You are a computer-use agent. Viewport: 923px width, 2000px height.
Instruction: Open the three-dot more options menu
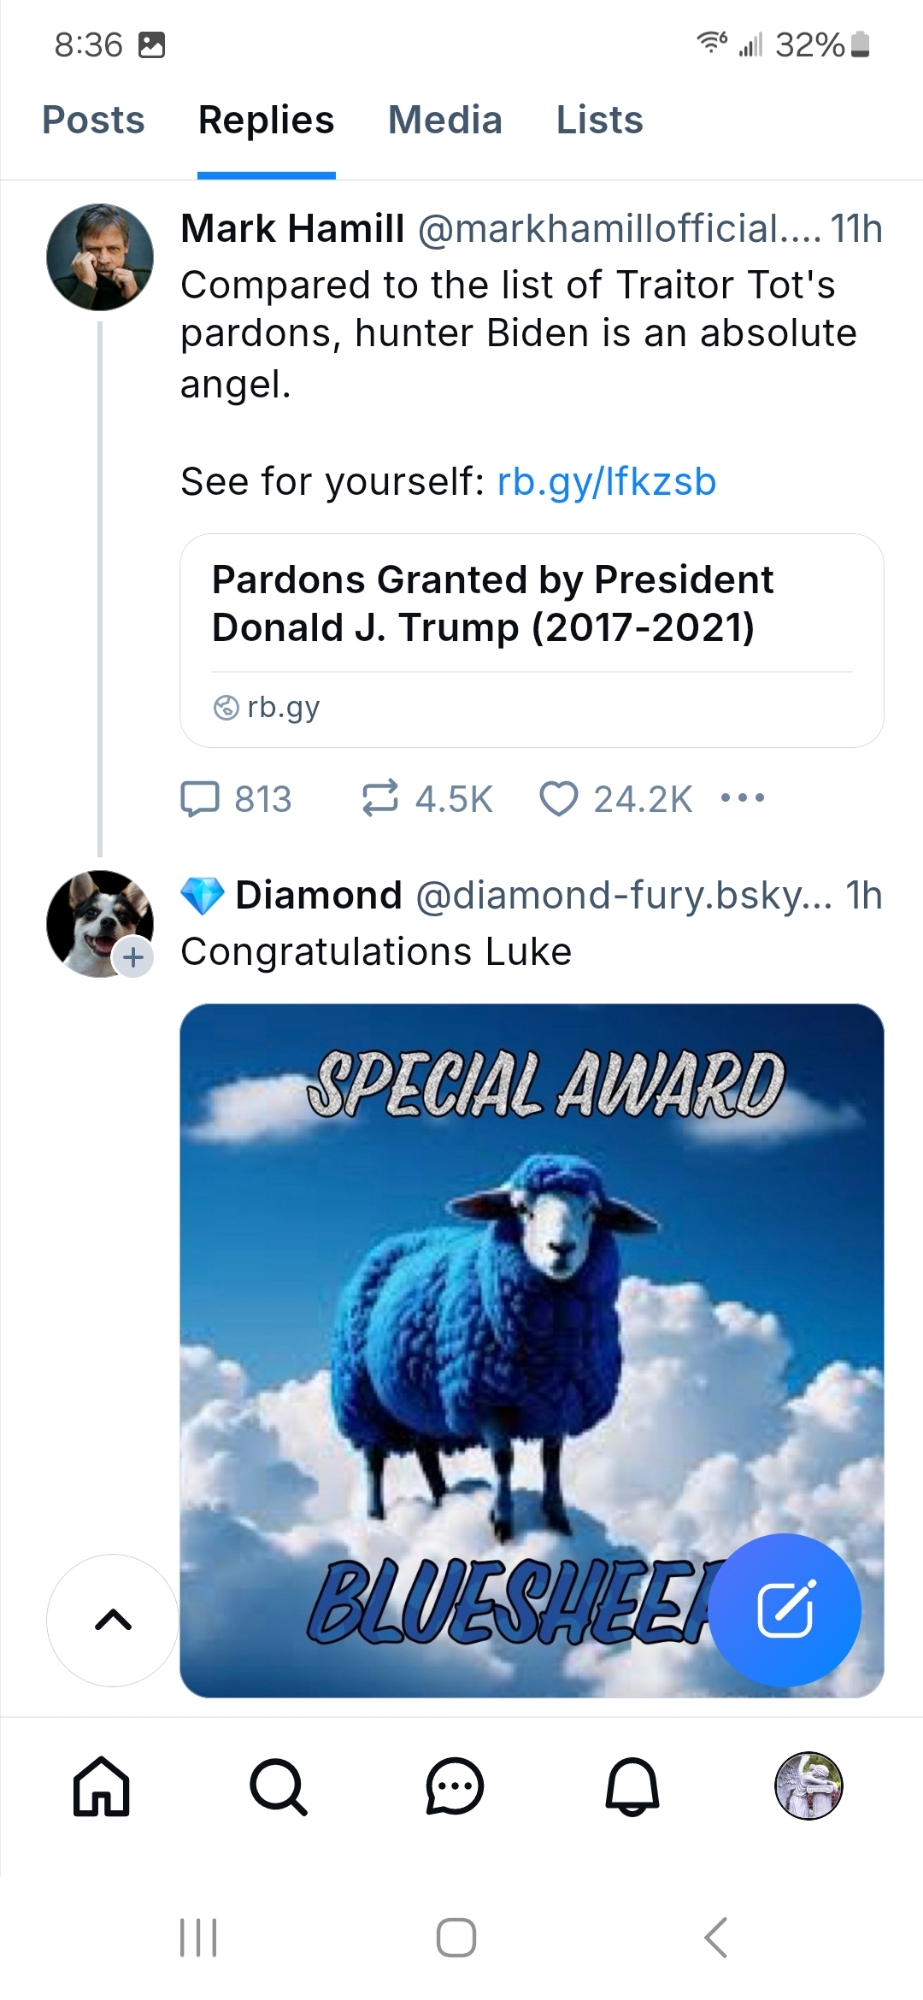(742, 798)
